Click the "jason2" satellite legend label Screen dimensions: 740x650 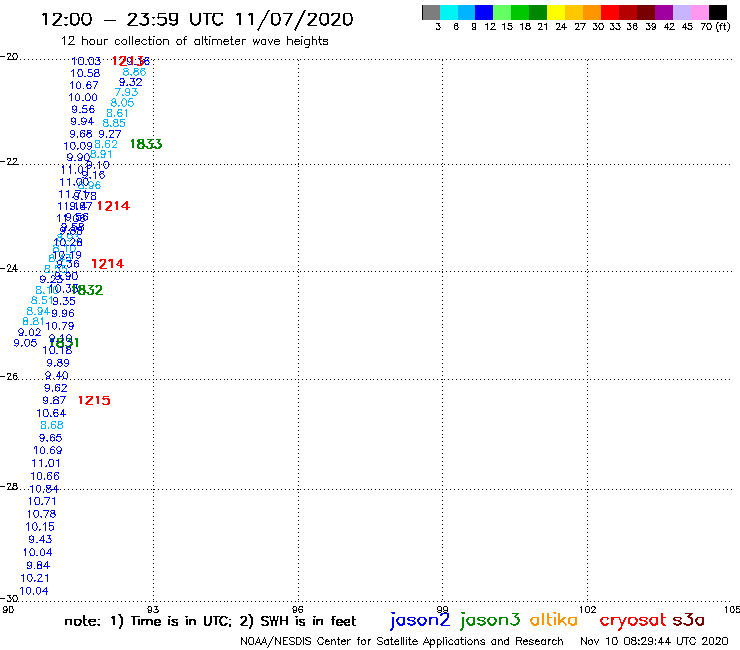pos(420,620)
